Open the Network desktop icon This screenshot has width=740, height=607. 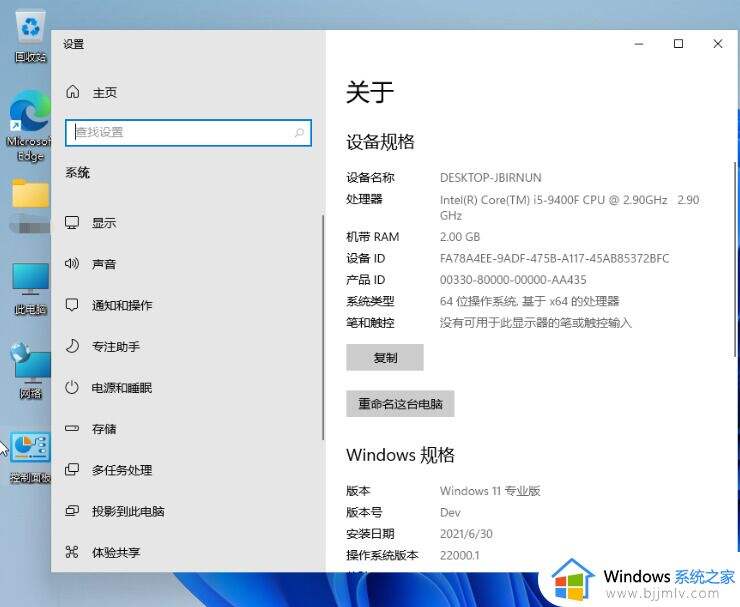(30, 371)
